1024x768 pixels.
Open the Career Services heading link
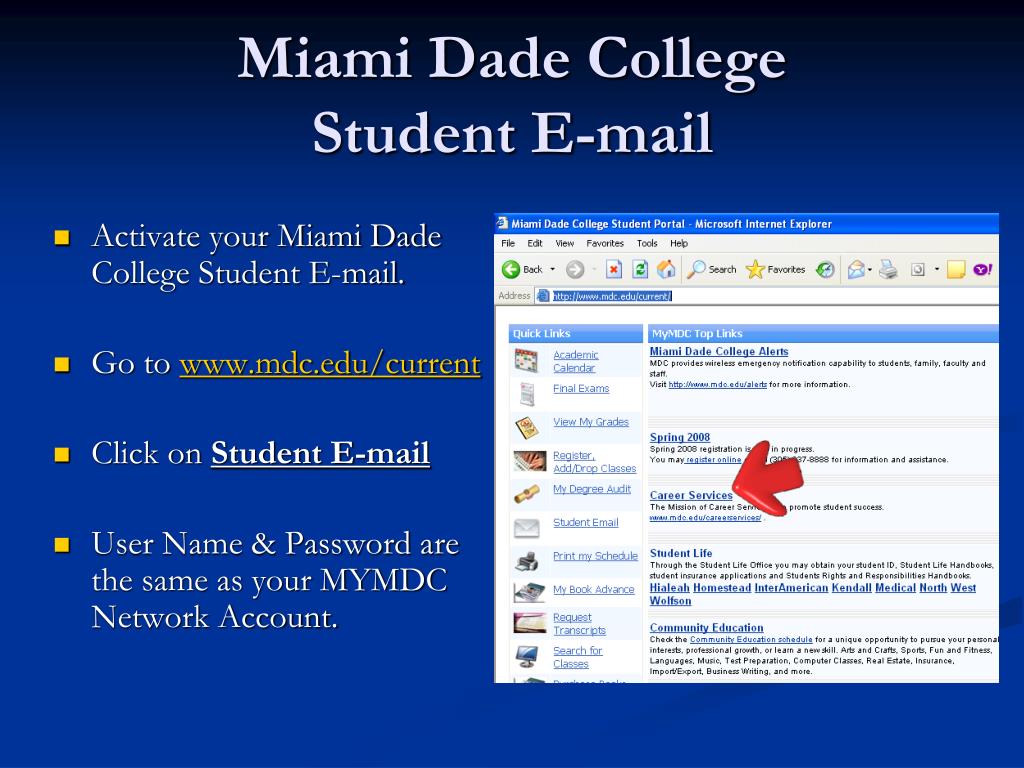[x=691, y=495]
